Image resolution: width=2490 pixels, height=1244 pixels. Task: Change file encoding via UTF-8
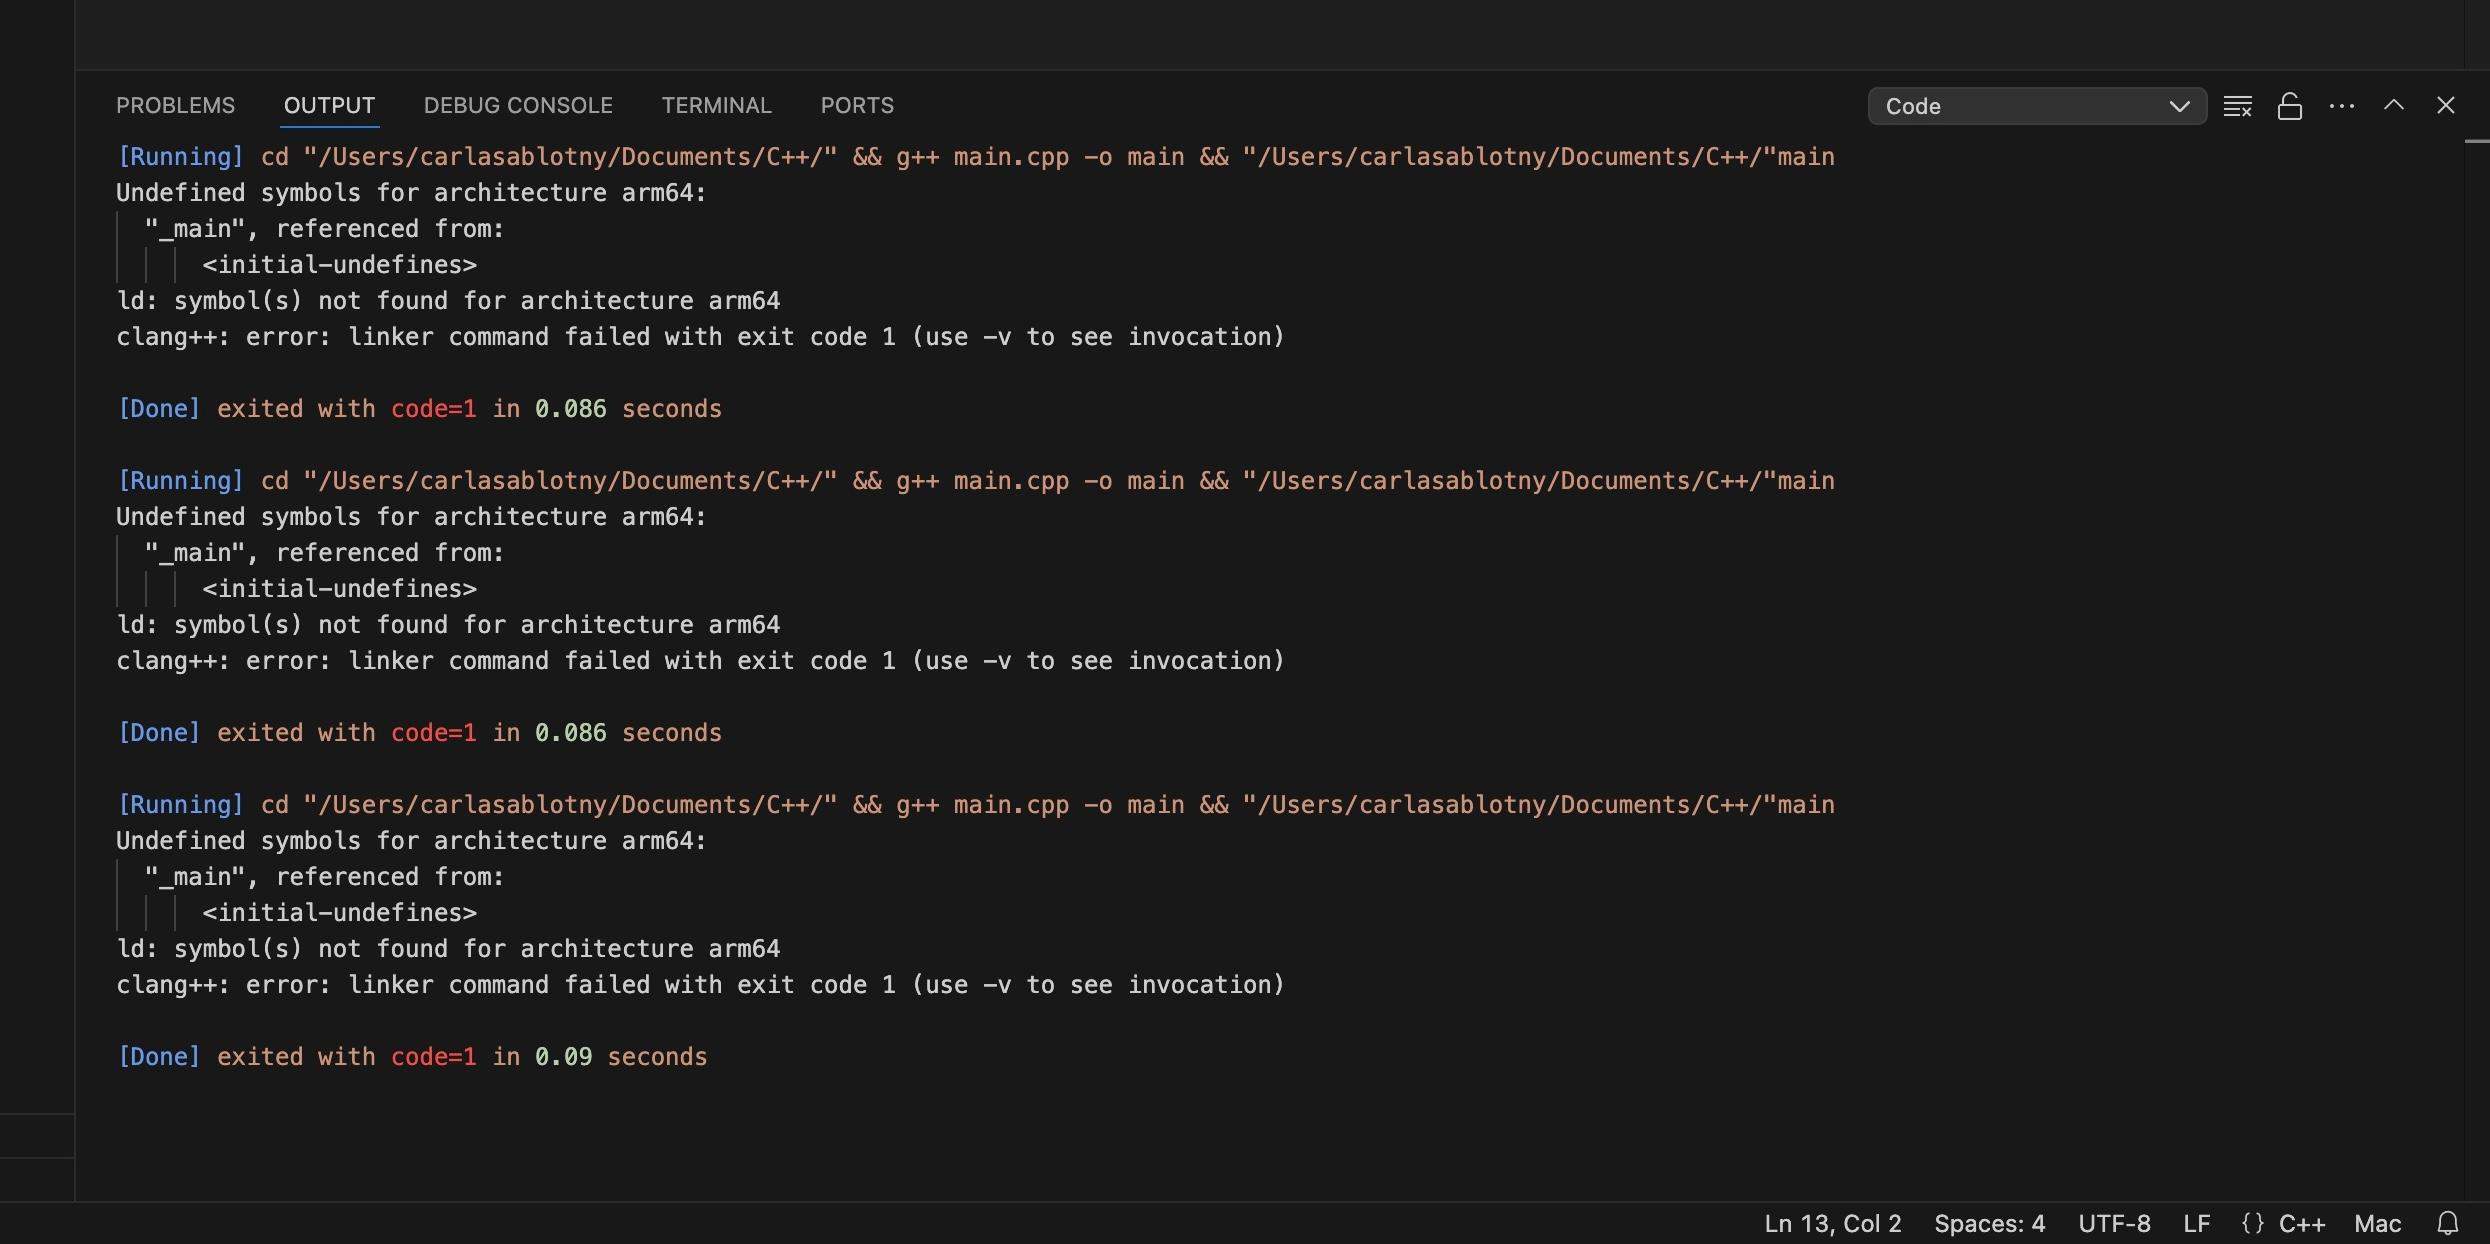(2115, 1222)
